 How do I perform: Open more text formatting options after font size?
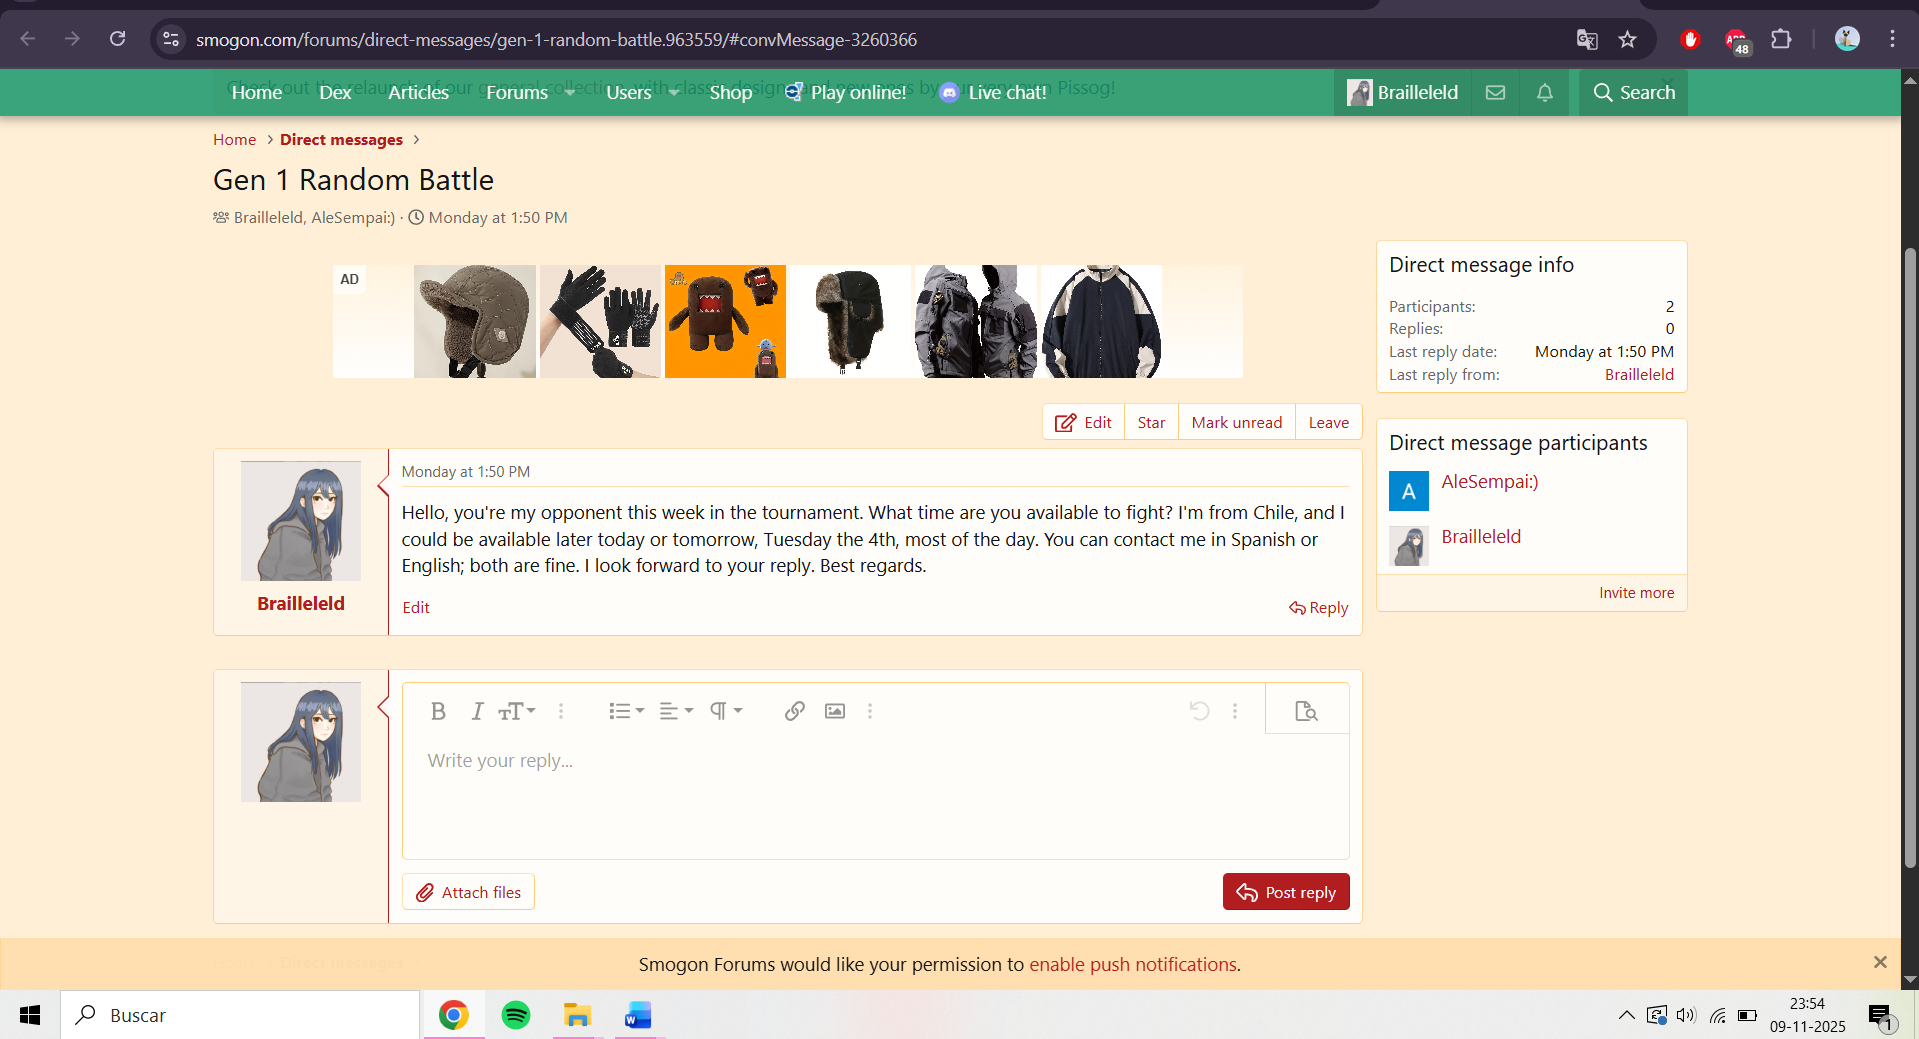click(561, 711)
